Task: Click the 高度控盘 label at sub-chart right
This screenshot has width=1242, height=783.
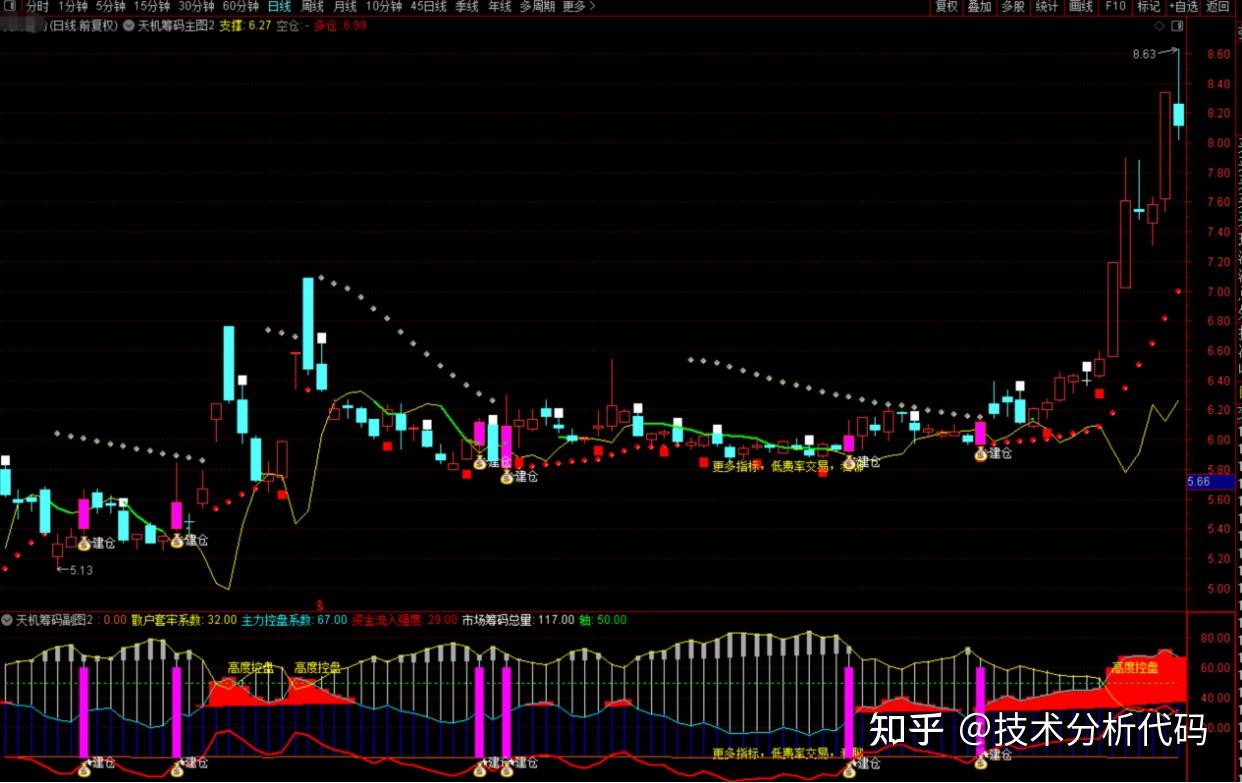Action: coord(1135,668)
